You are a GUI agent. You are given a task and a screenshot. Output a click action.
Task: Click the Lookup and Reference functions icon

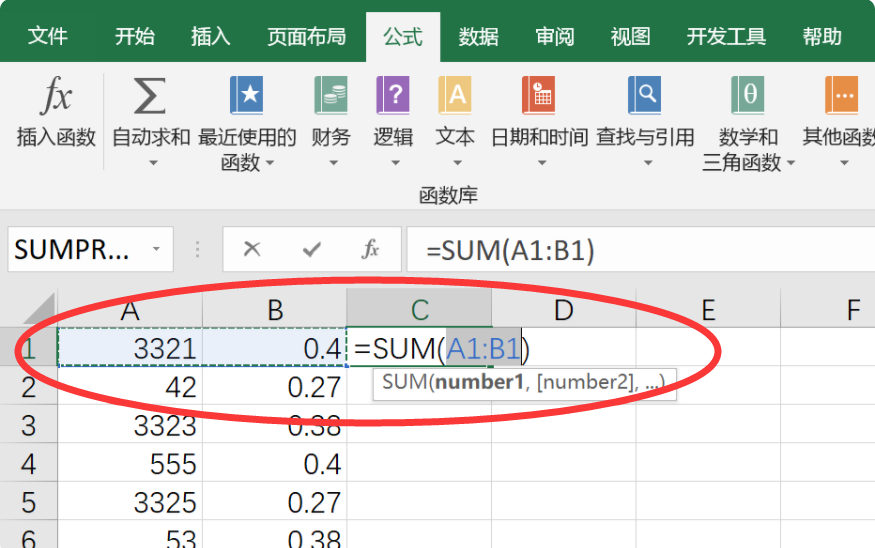(x=645, y=95)
